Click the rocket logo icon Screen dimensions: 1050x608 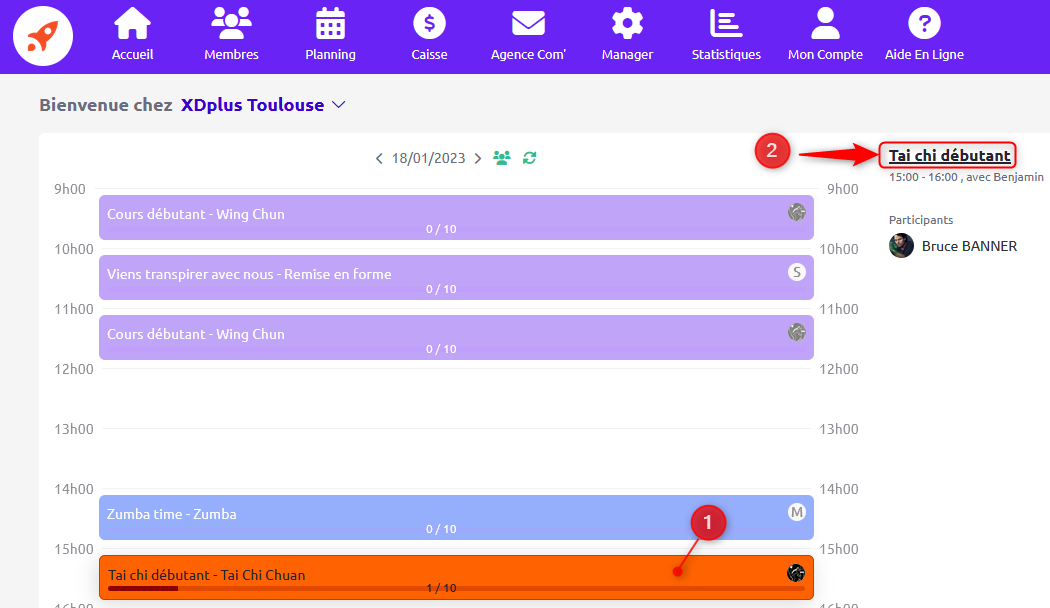(43, 36)
